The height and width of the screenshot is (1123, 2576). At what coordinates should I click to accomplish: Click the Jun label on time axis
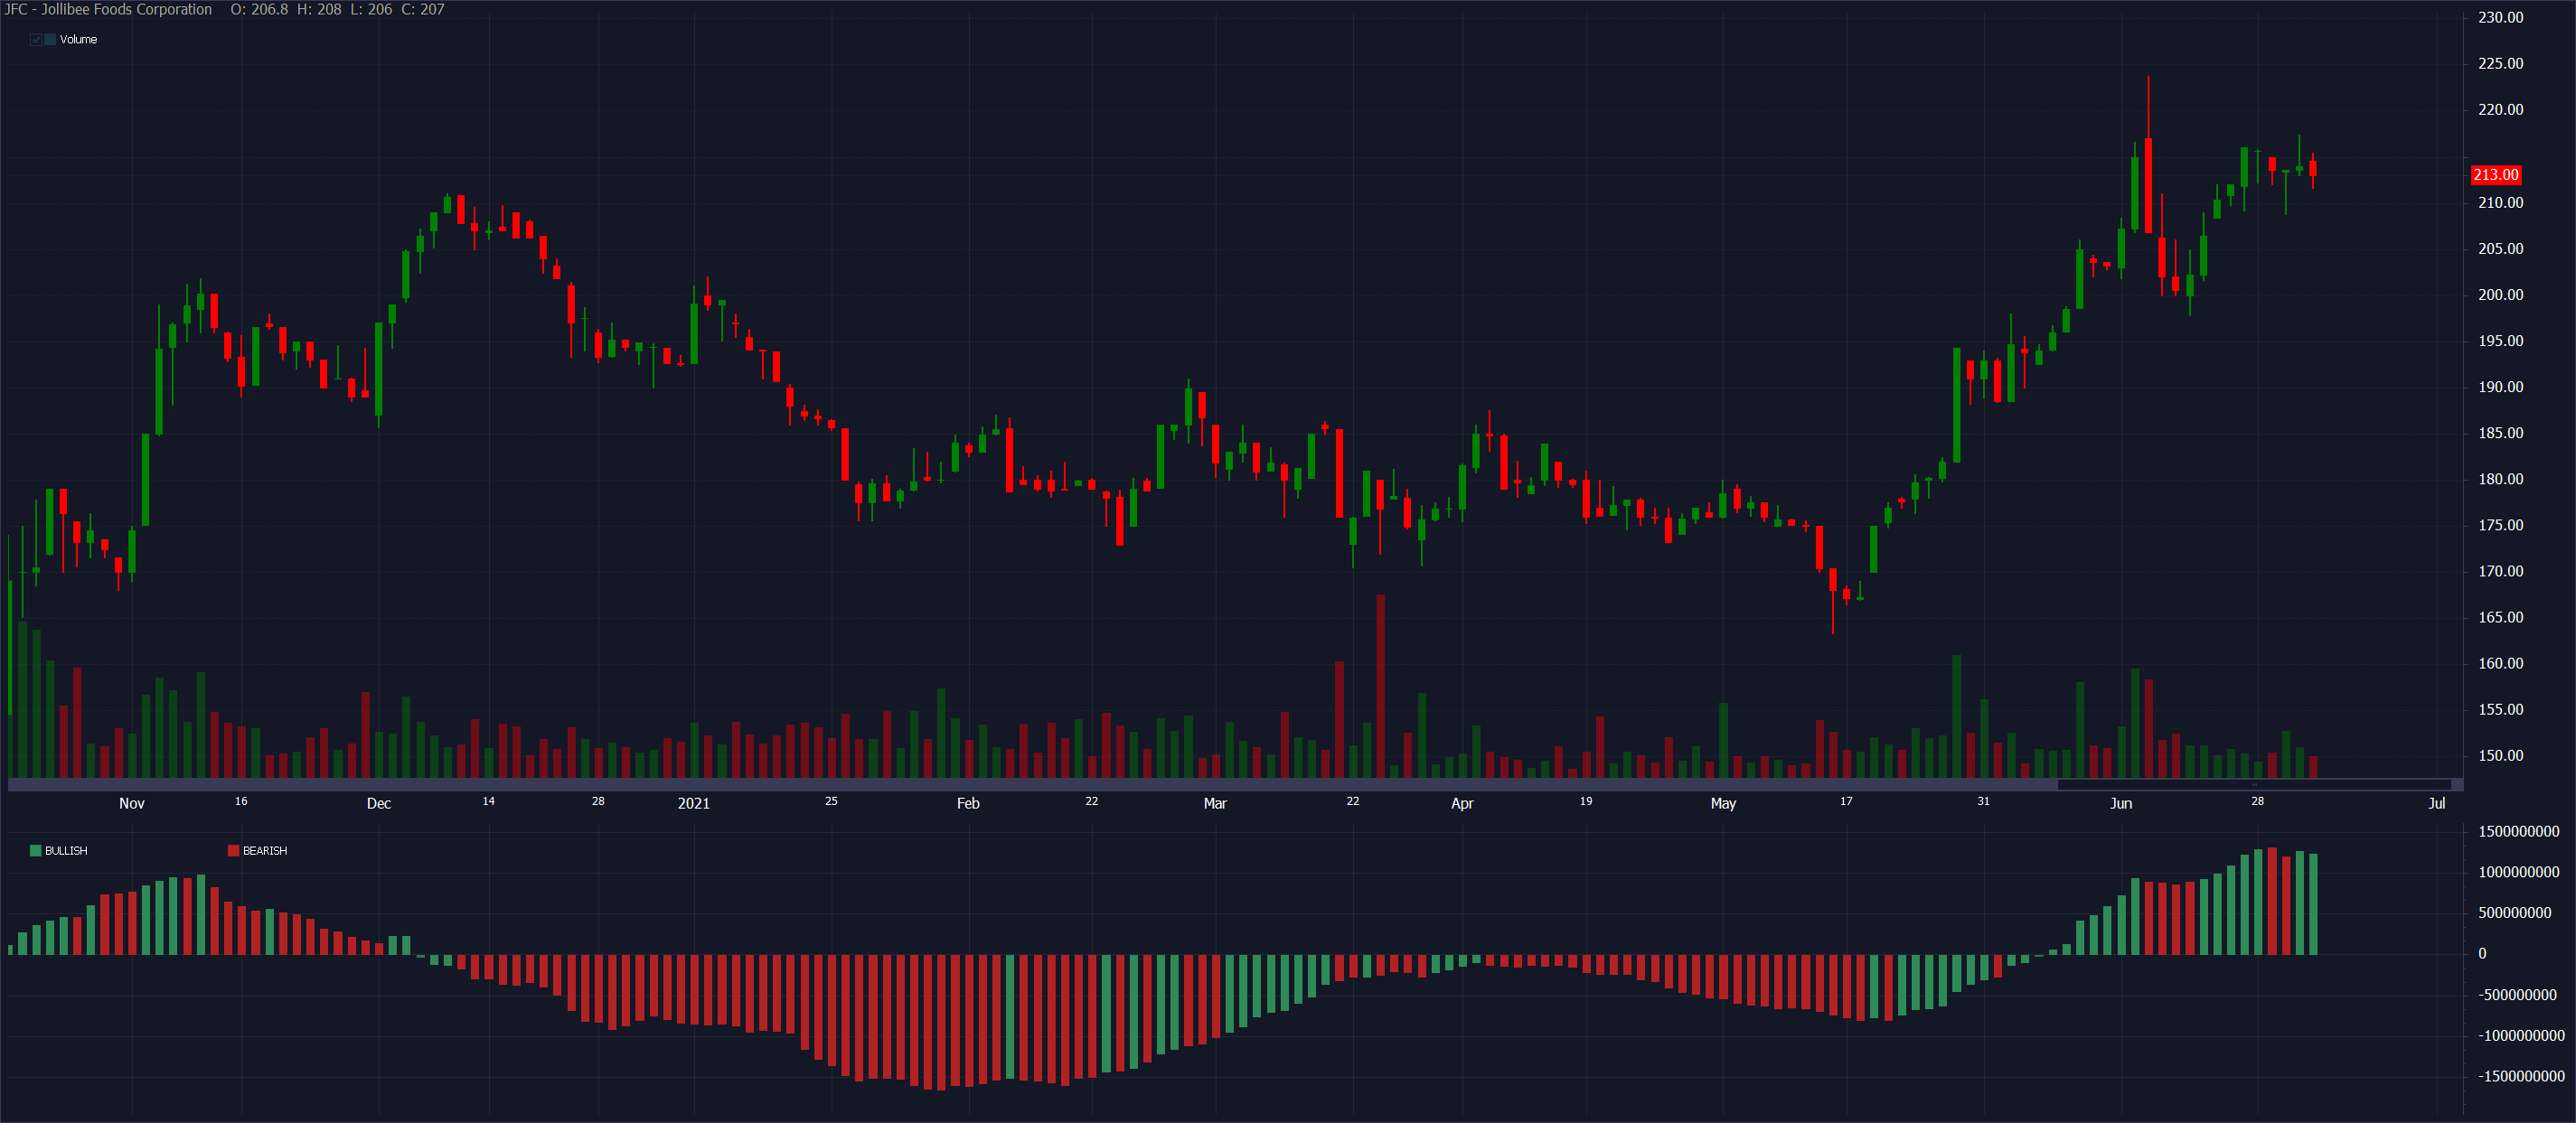2120,804
